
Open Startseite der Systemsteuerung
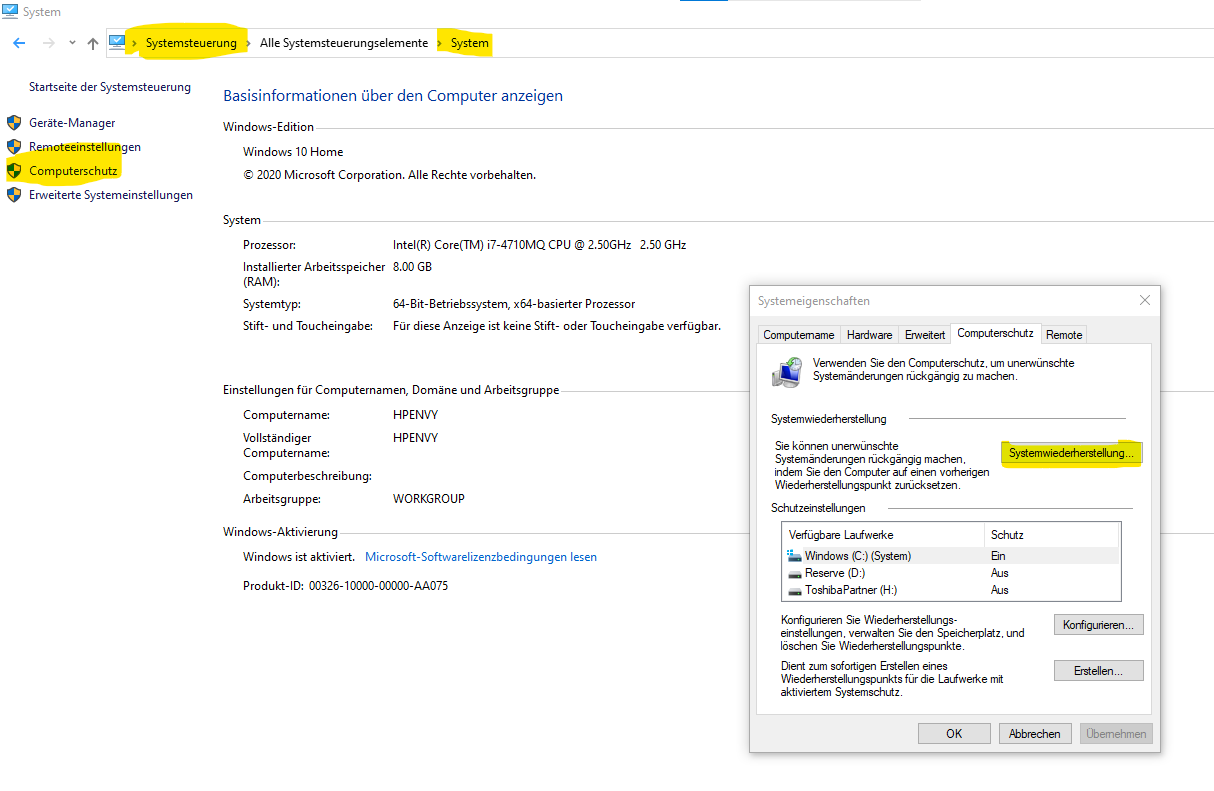coord(110,87)
